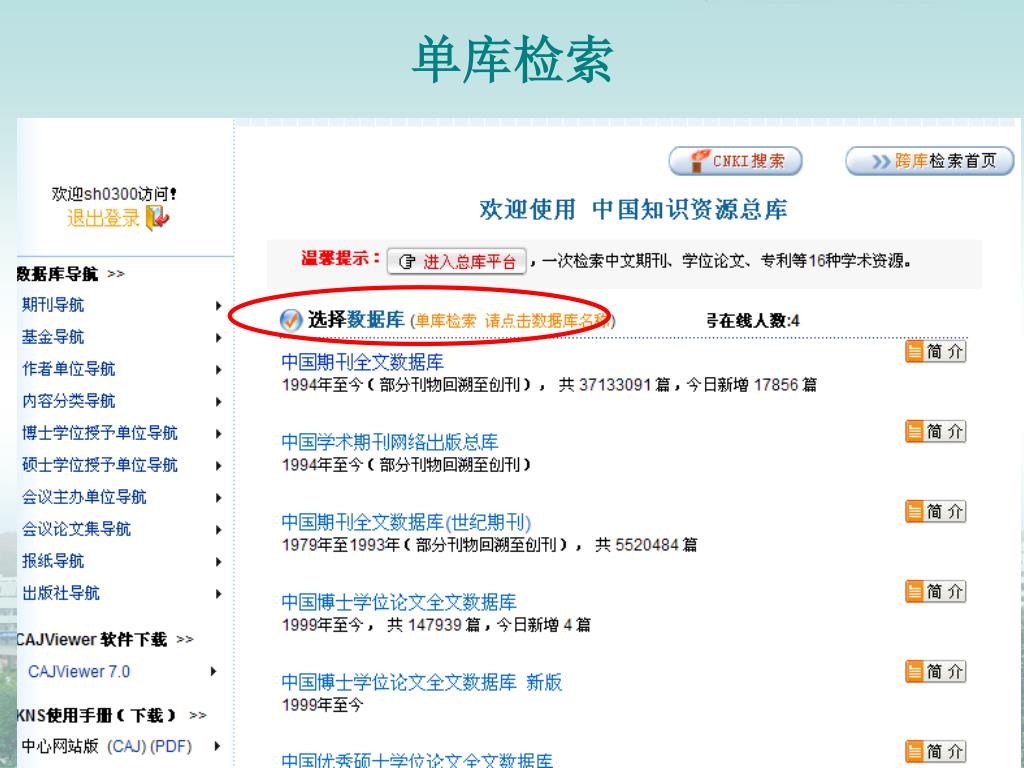Click 欢迎sh0300访问 text
This screenshot has width=1024, height=768.
(114, 194)
